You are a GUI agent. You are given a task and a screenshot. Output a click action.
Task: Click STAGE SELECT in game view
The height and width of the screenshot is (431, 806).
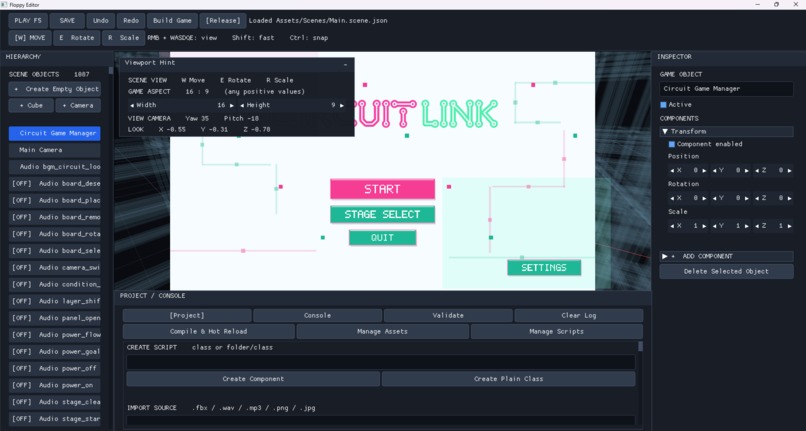382,214
